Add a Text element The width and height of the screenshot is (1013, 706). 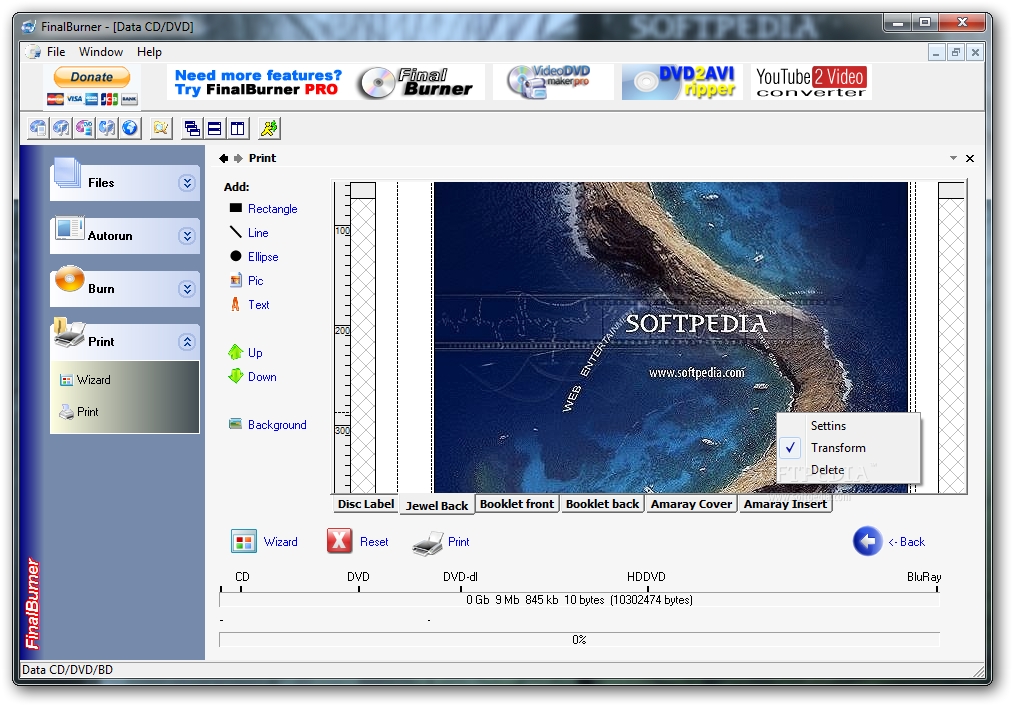point(249,304)
